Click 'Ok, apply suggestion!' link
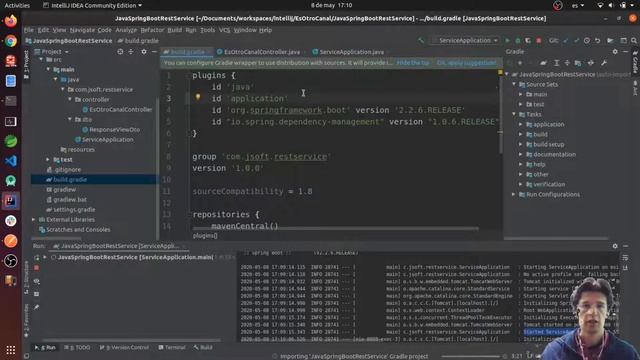Screen dimensions: 640x360 point(467,63)
